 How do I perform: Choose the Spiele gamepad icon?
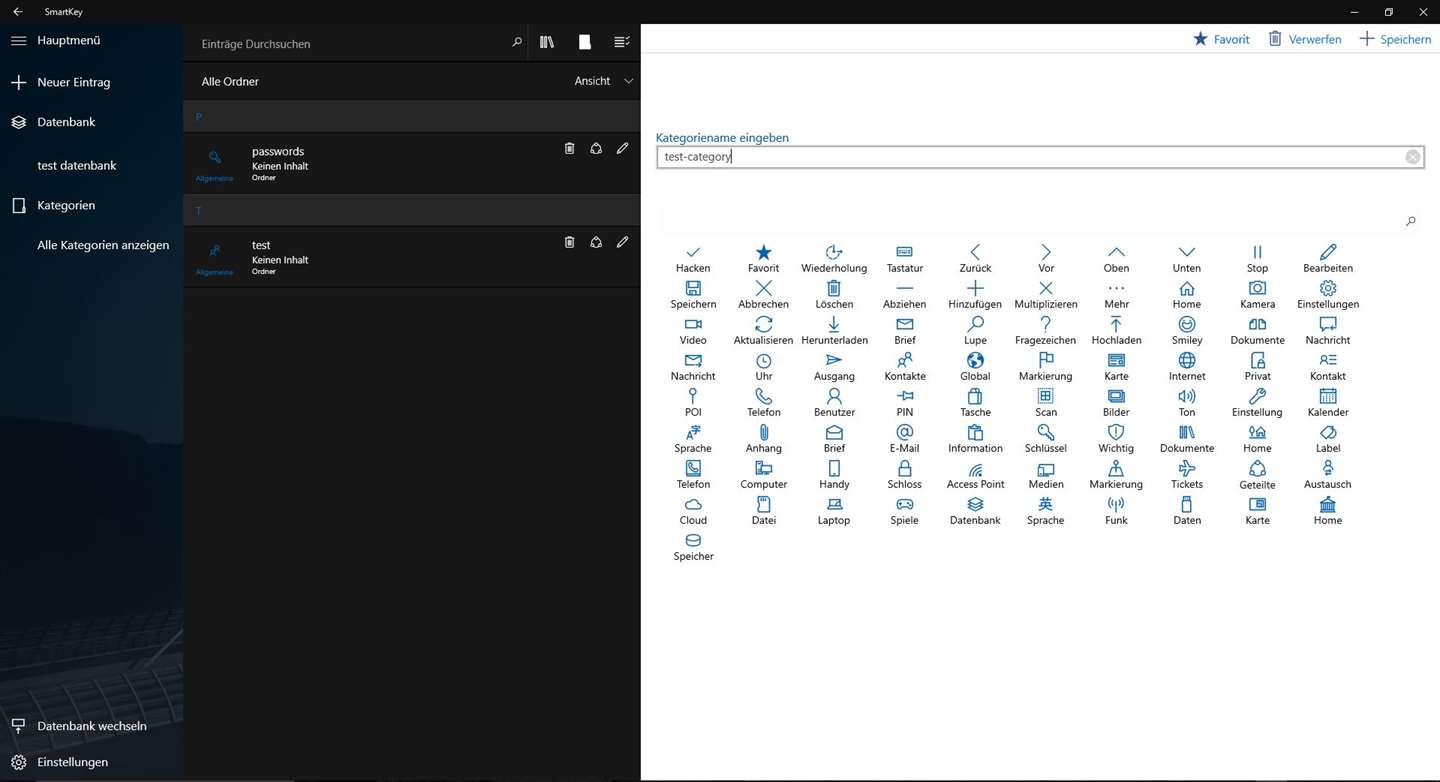[904, 510]
